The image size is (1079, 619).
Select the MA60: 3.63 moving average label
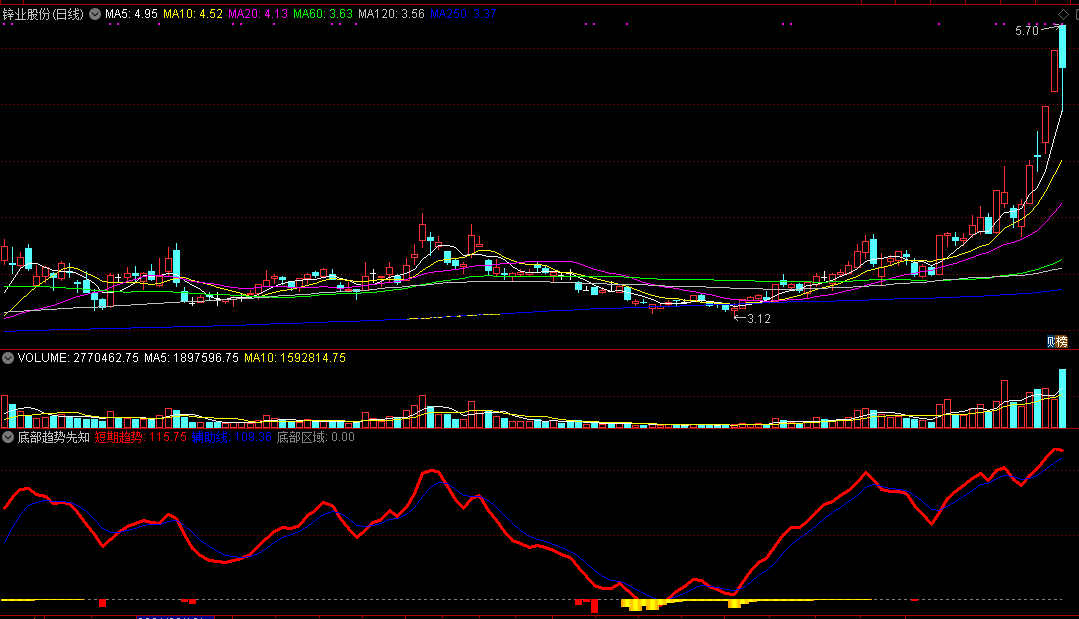(323, 14)
